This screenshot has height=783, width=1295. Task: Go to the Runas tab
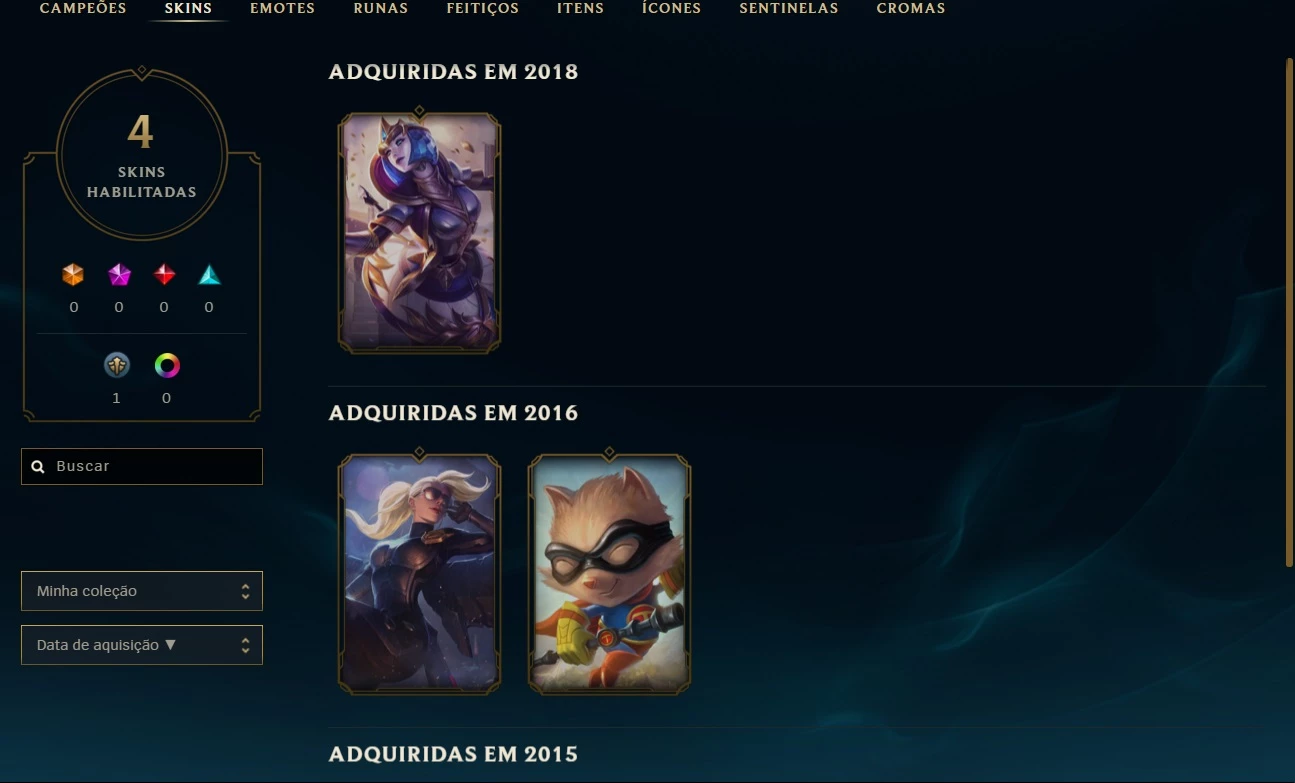point(381,8)
